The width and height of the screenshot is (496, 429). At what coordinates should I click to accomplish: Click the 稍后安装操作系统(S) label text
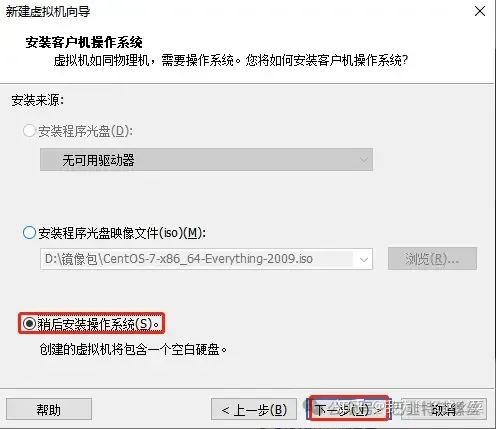tap(99, 324)
